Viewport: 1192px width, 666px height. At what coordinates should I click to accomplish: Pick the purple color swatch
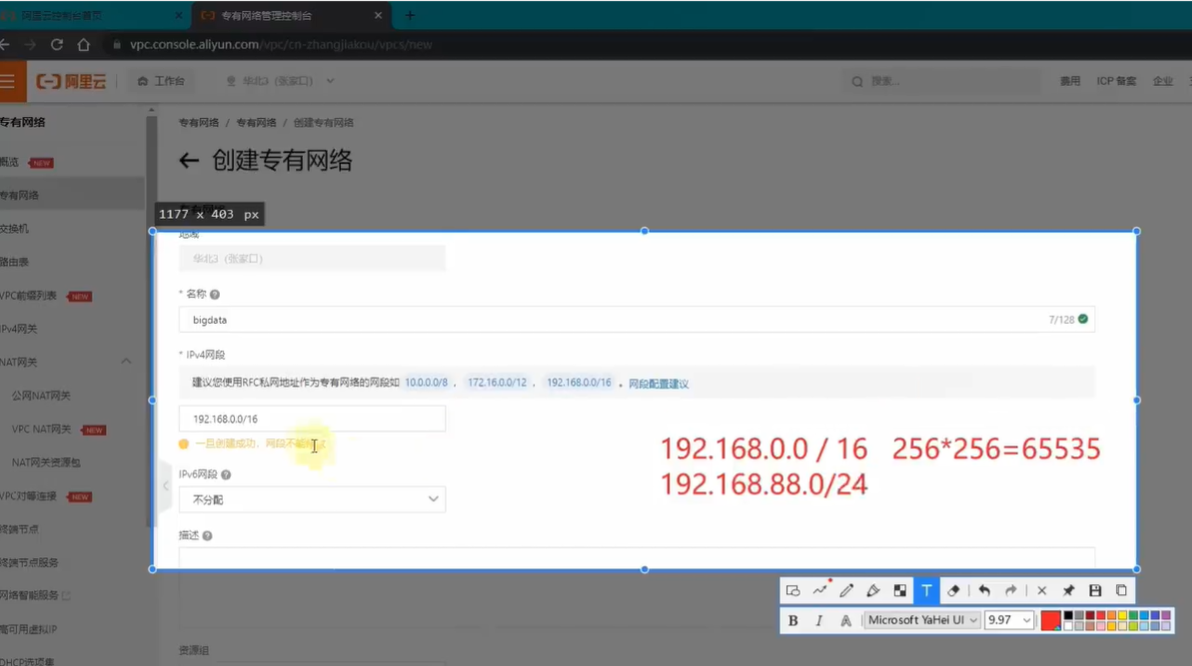1166,616
